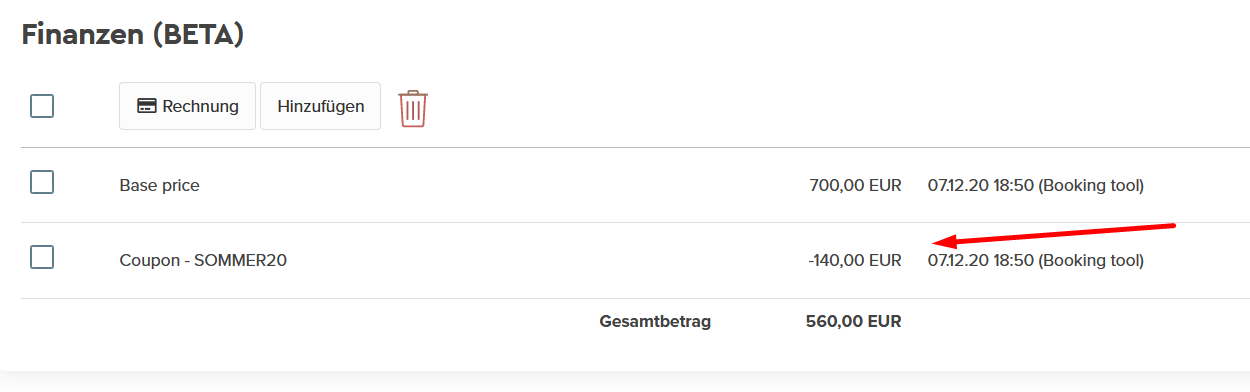
Task: Click the Hinzufügen button
Action: click(321, 106)
